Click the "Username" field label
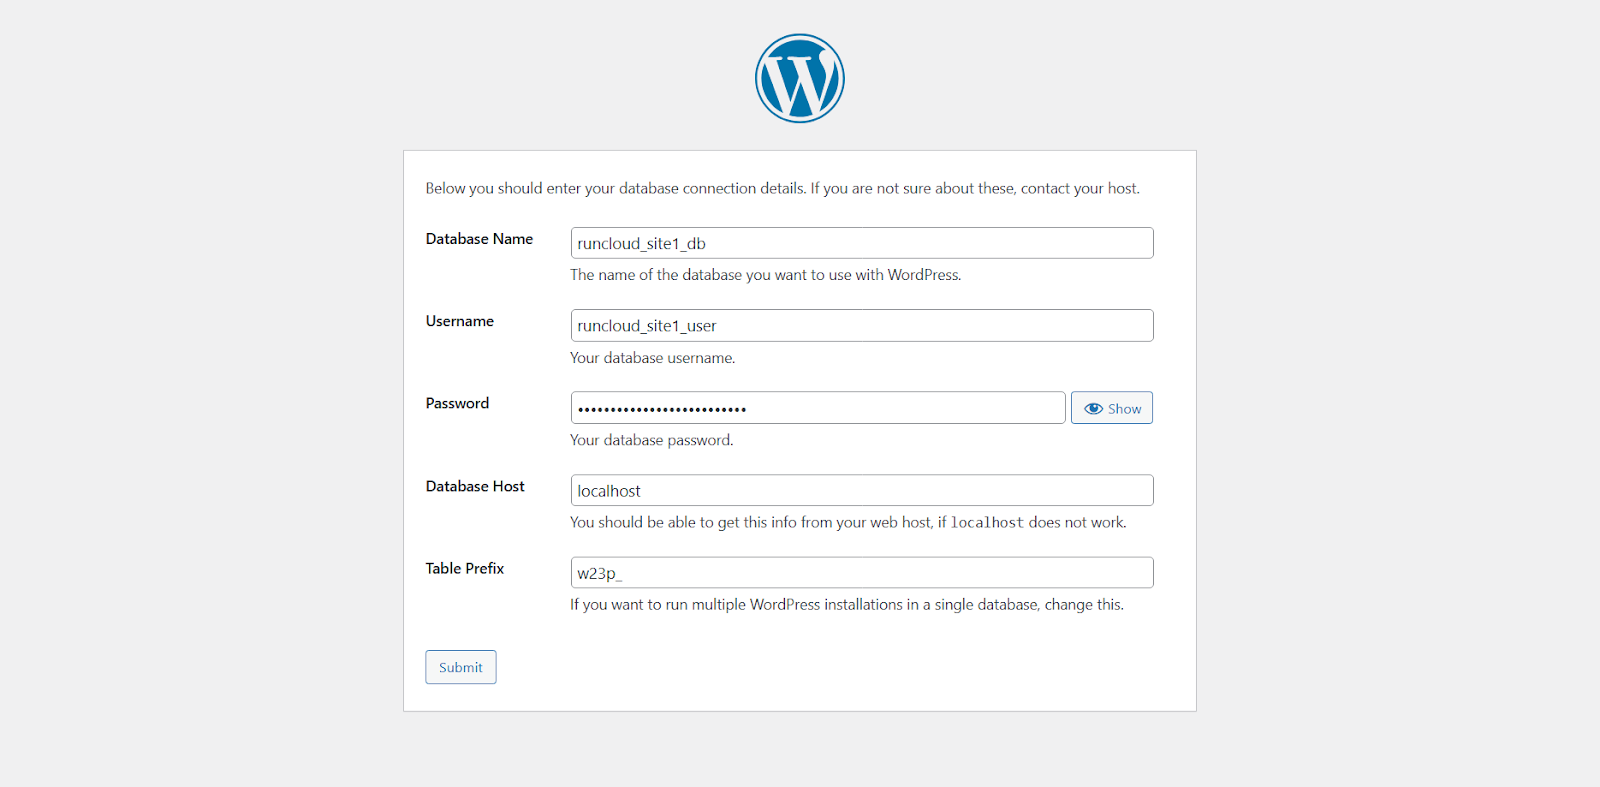 (460, 321)
